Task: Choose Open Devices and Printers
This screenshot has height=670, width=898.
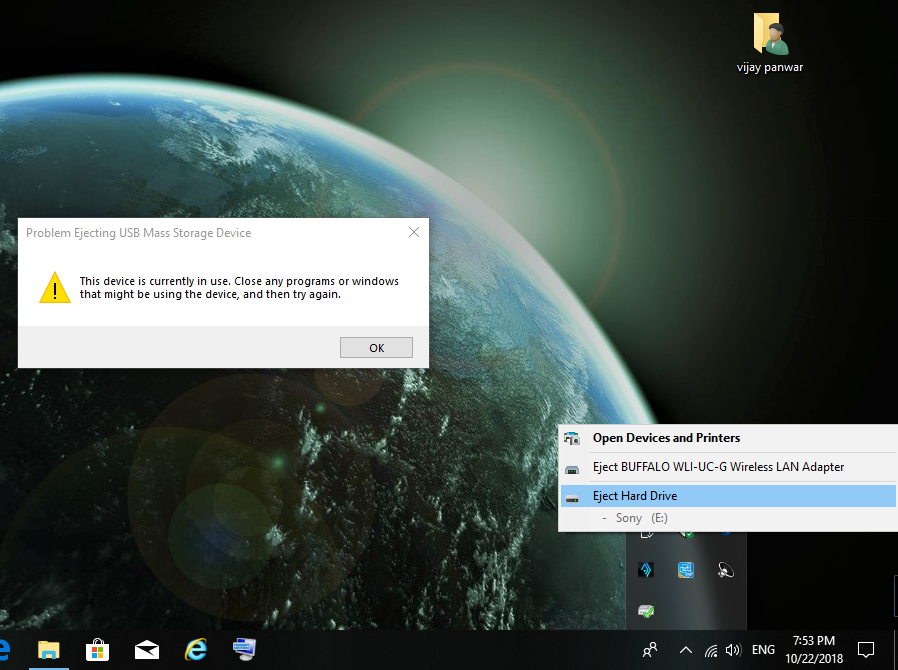Action: click(x=666, y=438)
